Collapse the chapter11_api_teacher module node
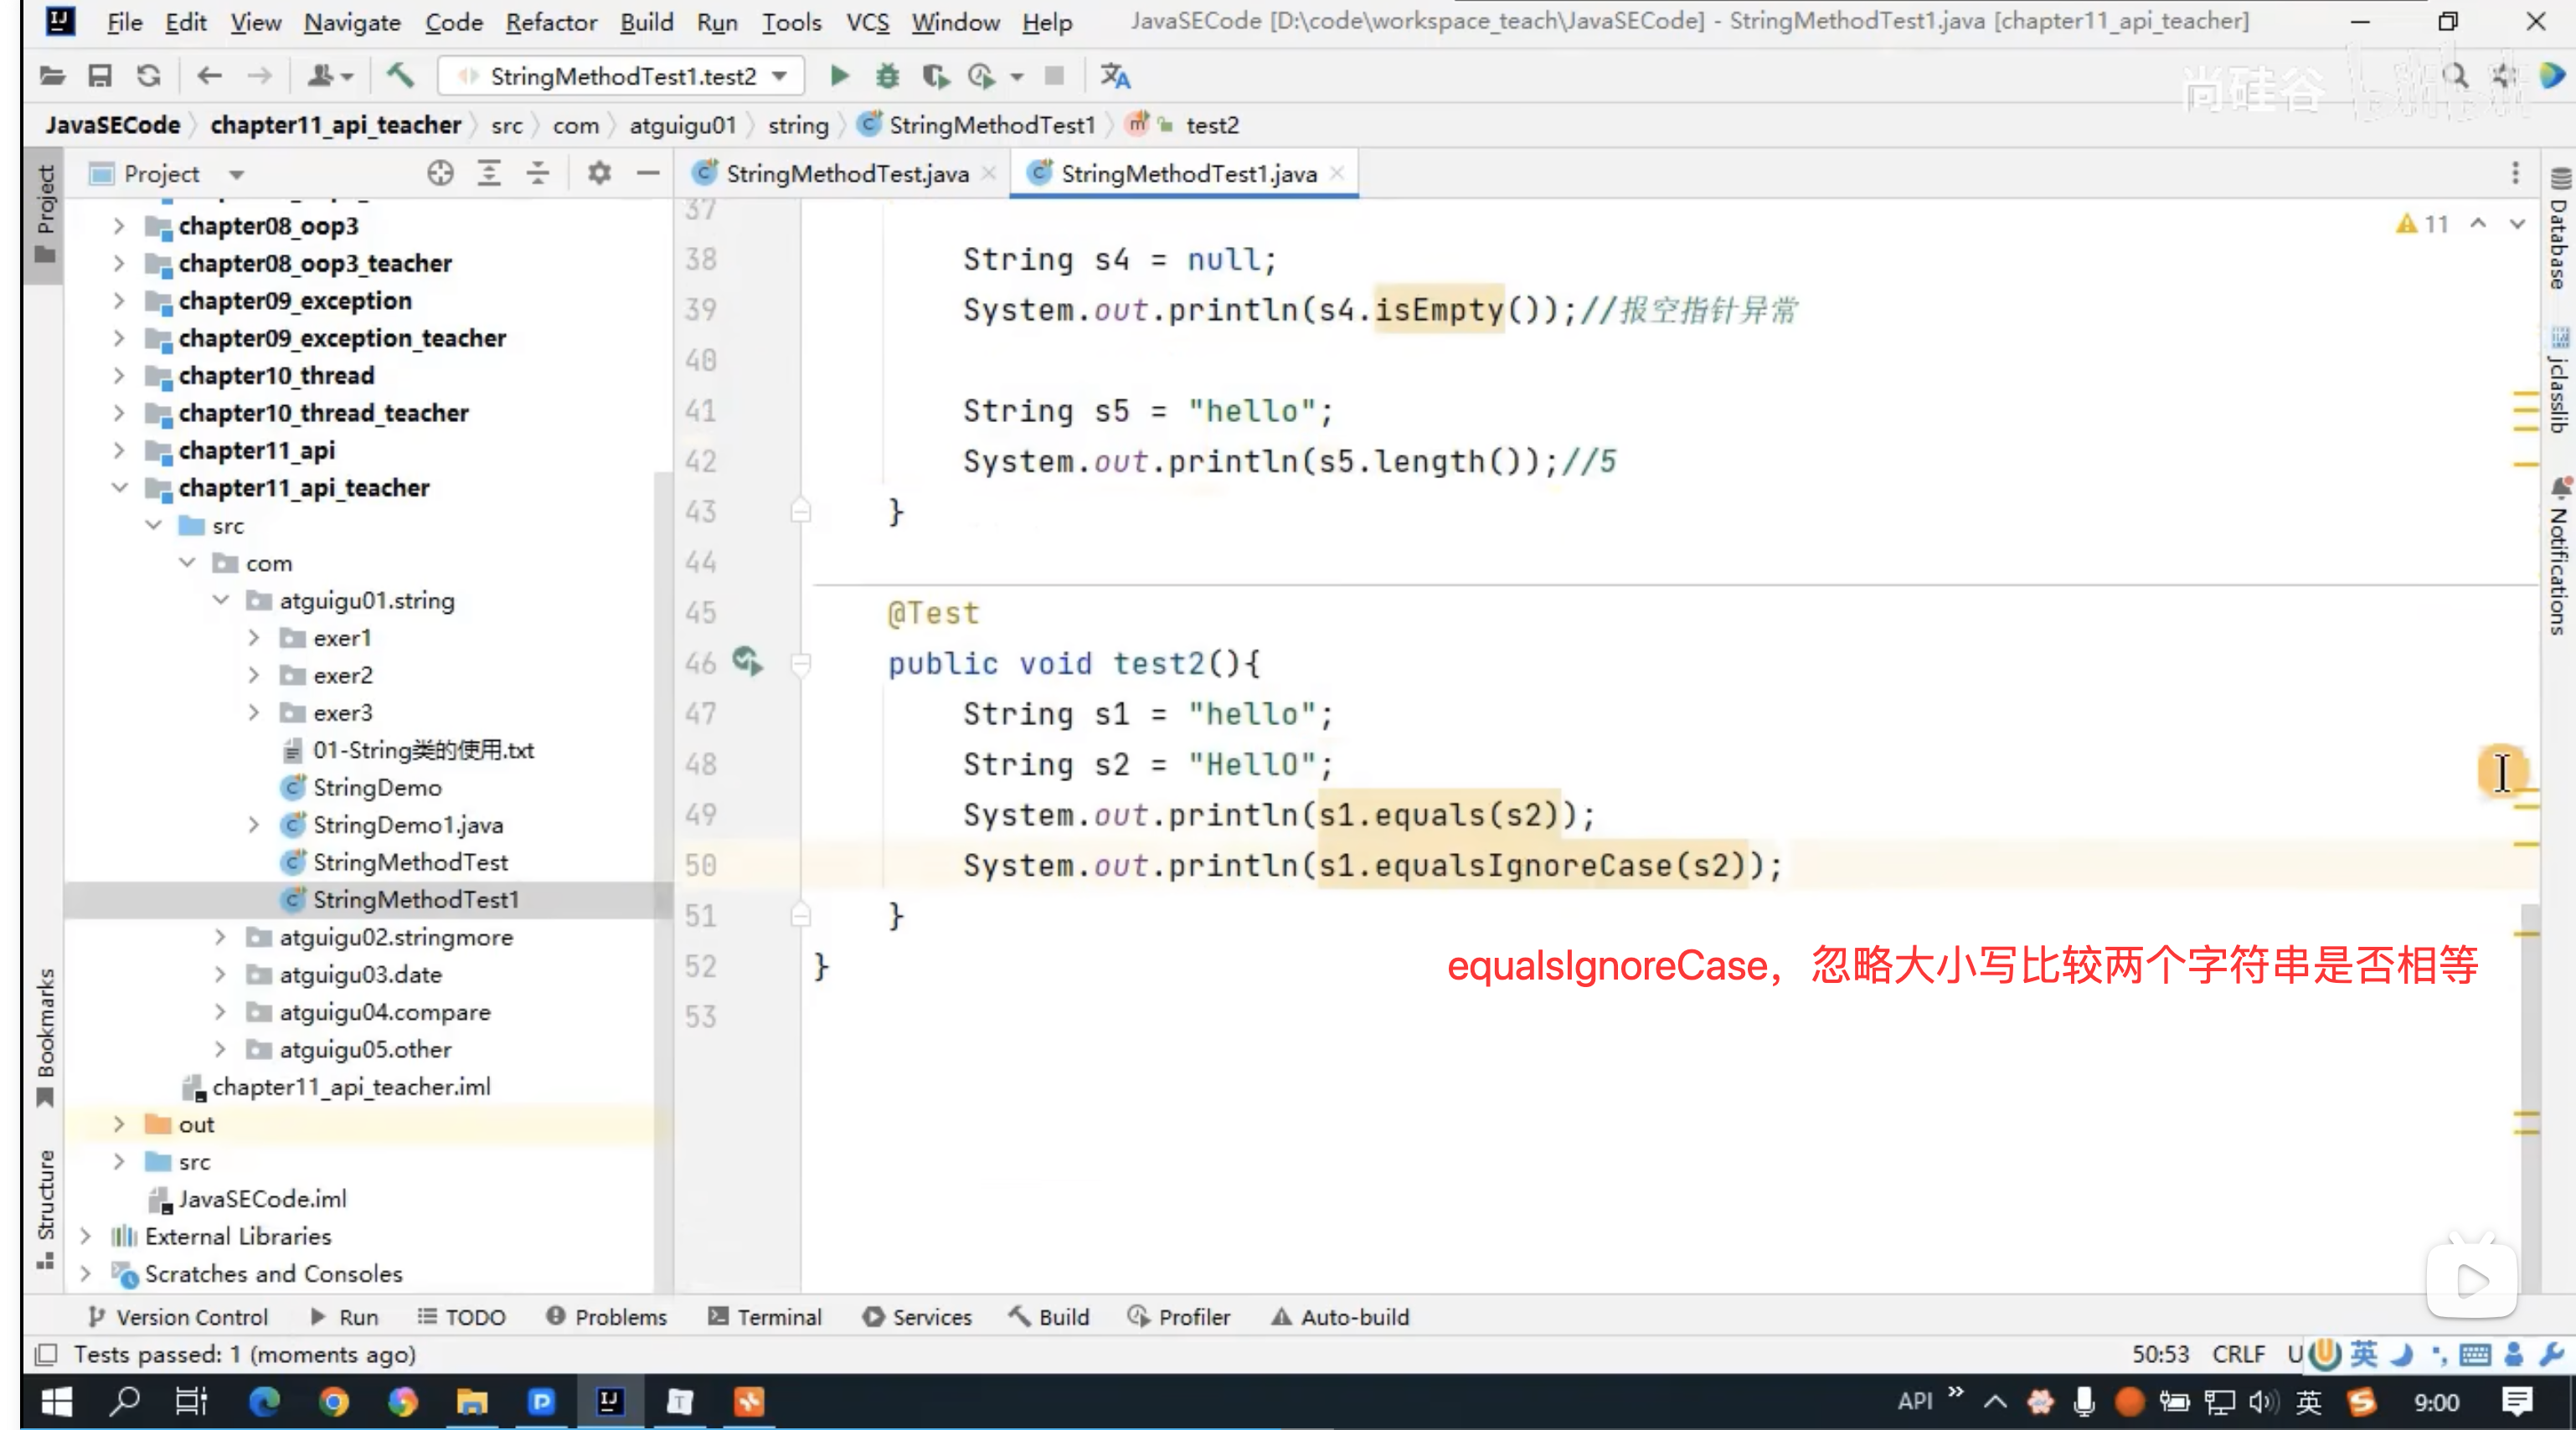 (x=119, y=488)
